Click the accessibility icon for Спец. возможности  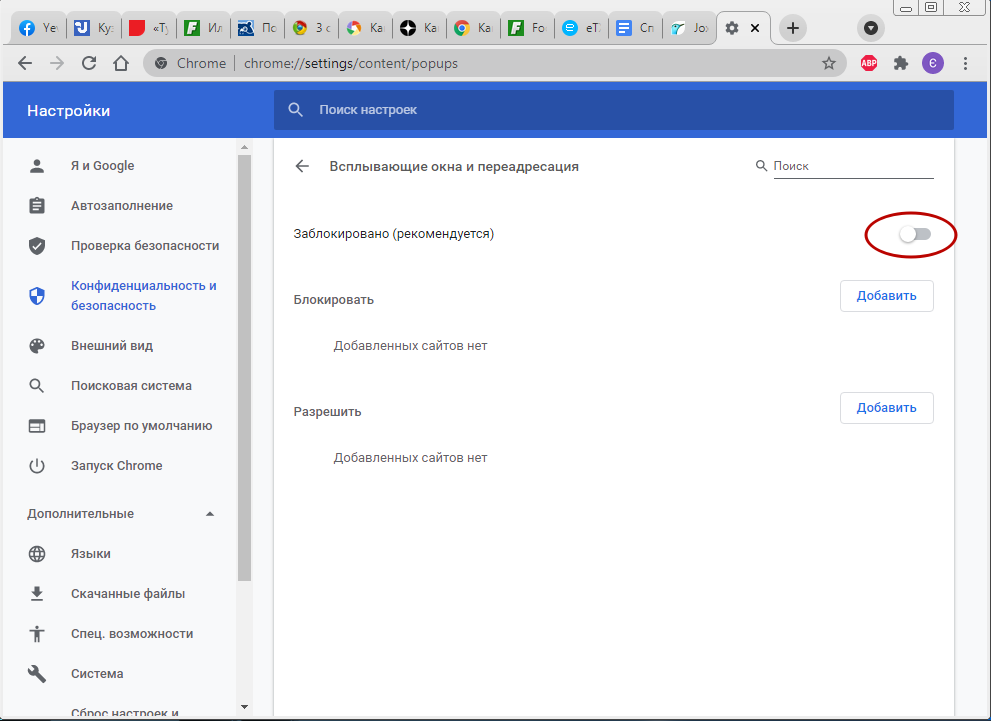37,634
